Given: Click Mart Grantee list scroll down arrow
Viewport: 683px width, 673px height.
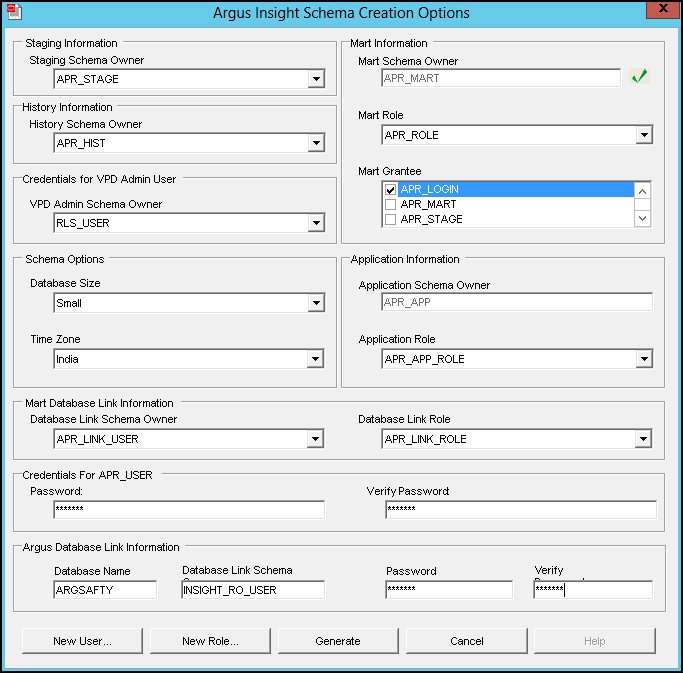Looking at the screenshot, I should point(642,218).
